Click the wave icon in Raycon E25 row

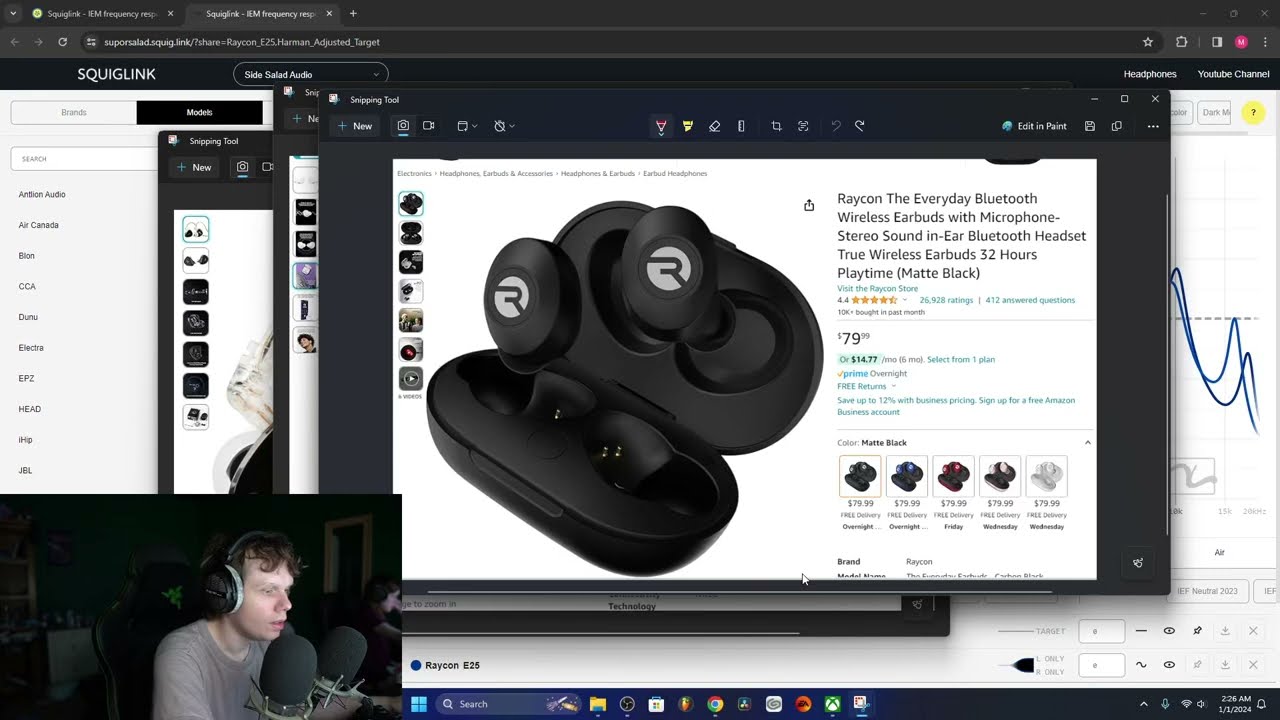point(1141,665)
